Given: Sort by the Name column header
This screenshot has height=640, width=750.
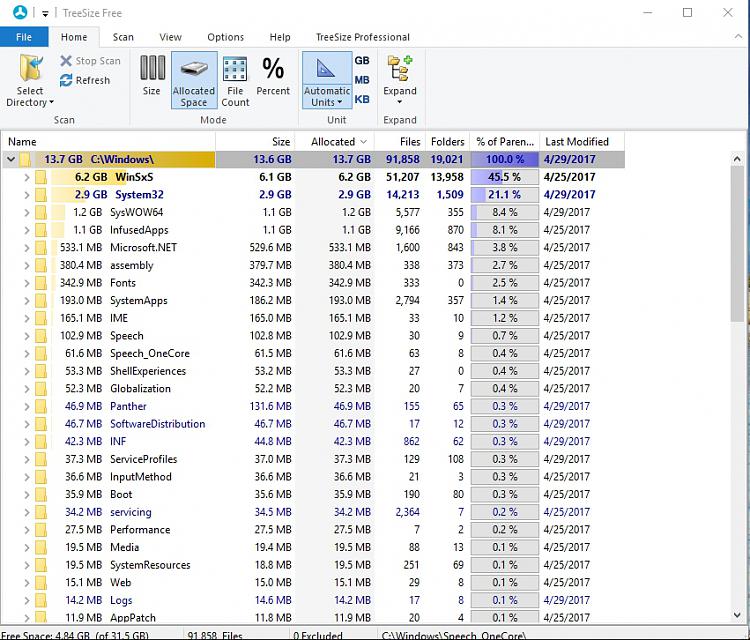Looking at the screenshot, I should pos(108,142).
